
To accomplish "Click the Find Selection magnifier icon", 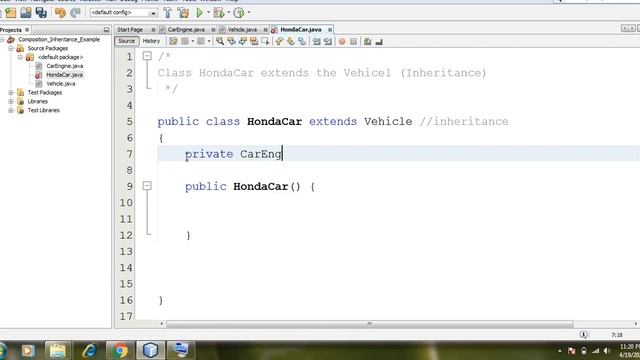I will coord(220,41).
